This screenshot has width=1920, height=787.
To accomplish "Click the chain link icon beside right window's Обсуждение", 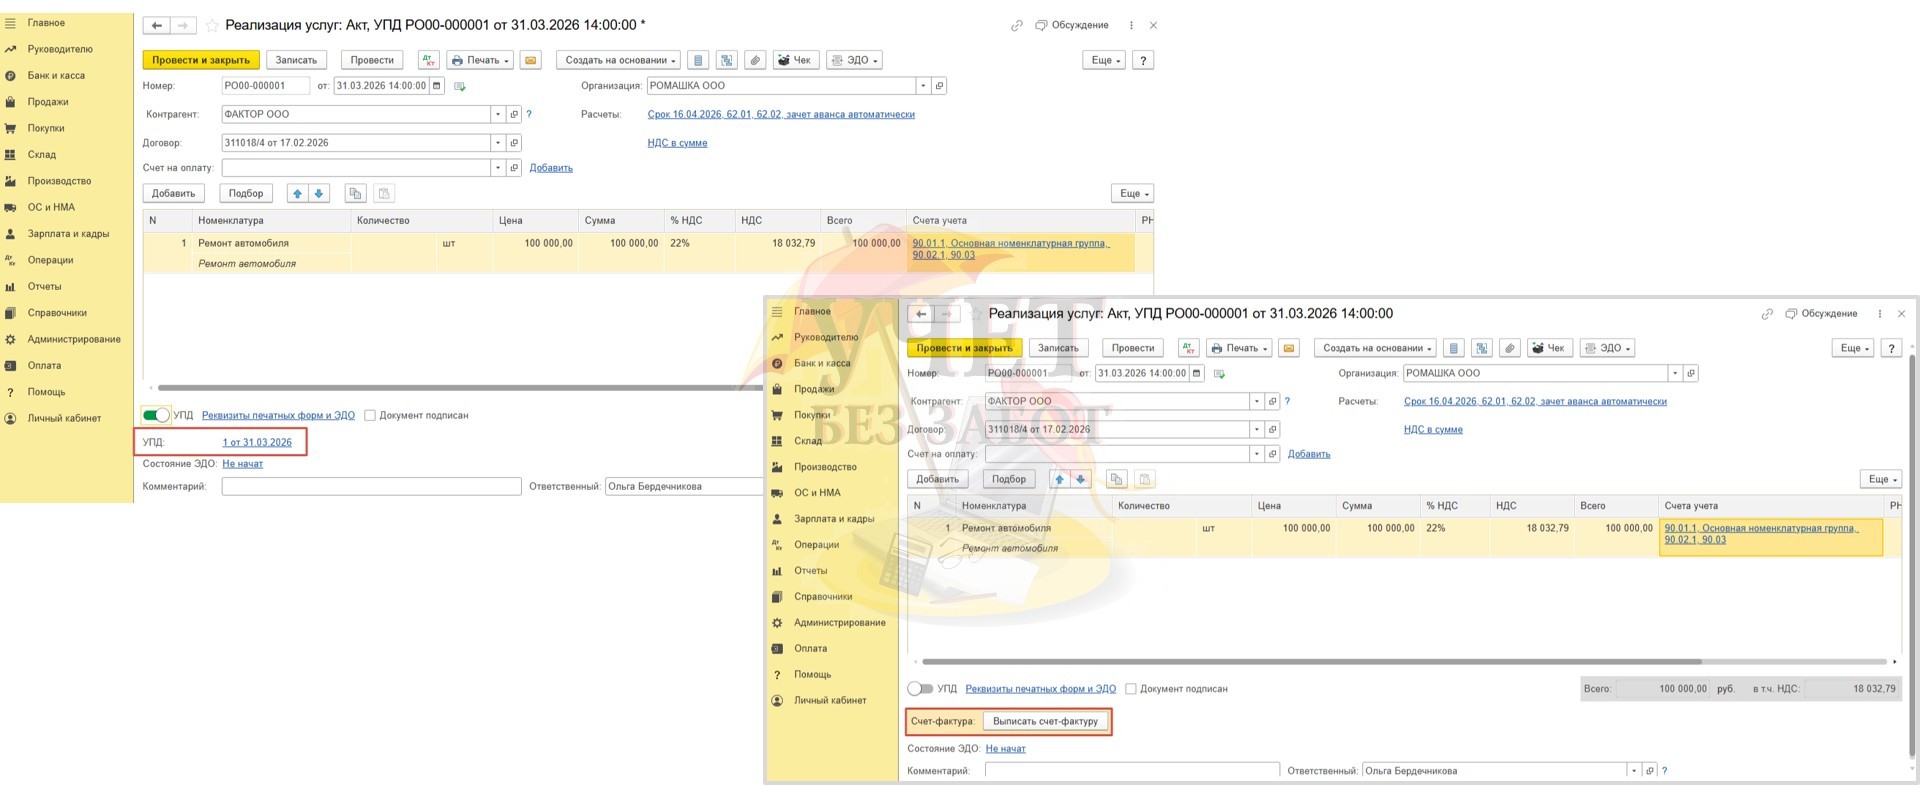I will tap(1766, 314).
